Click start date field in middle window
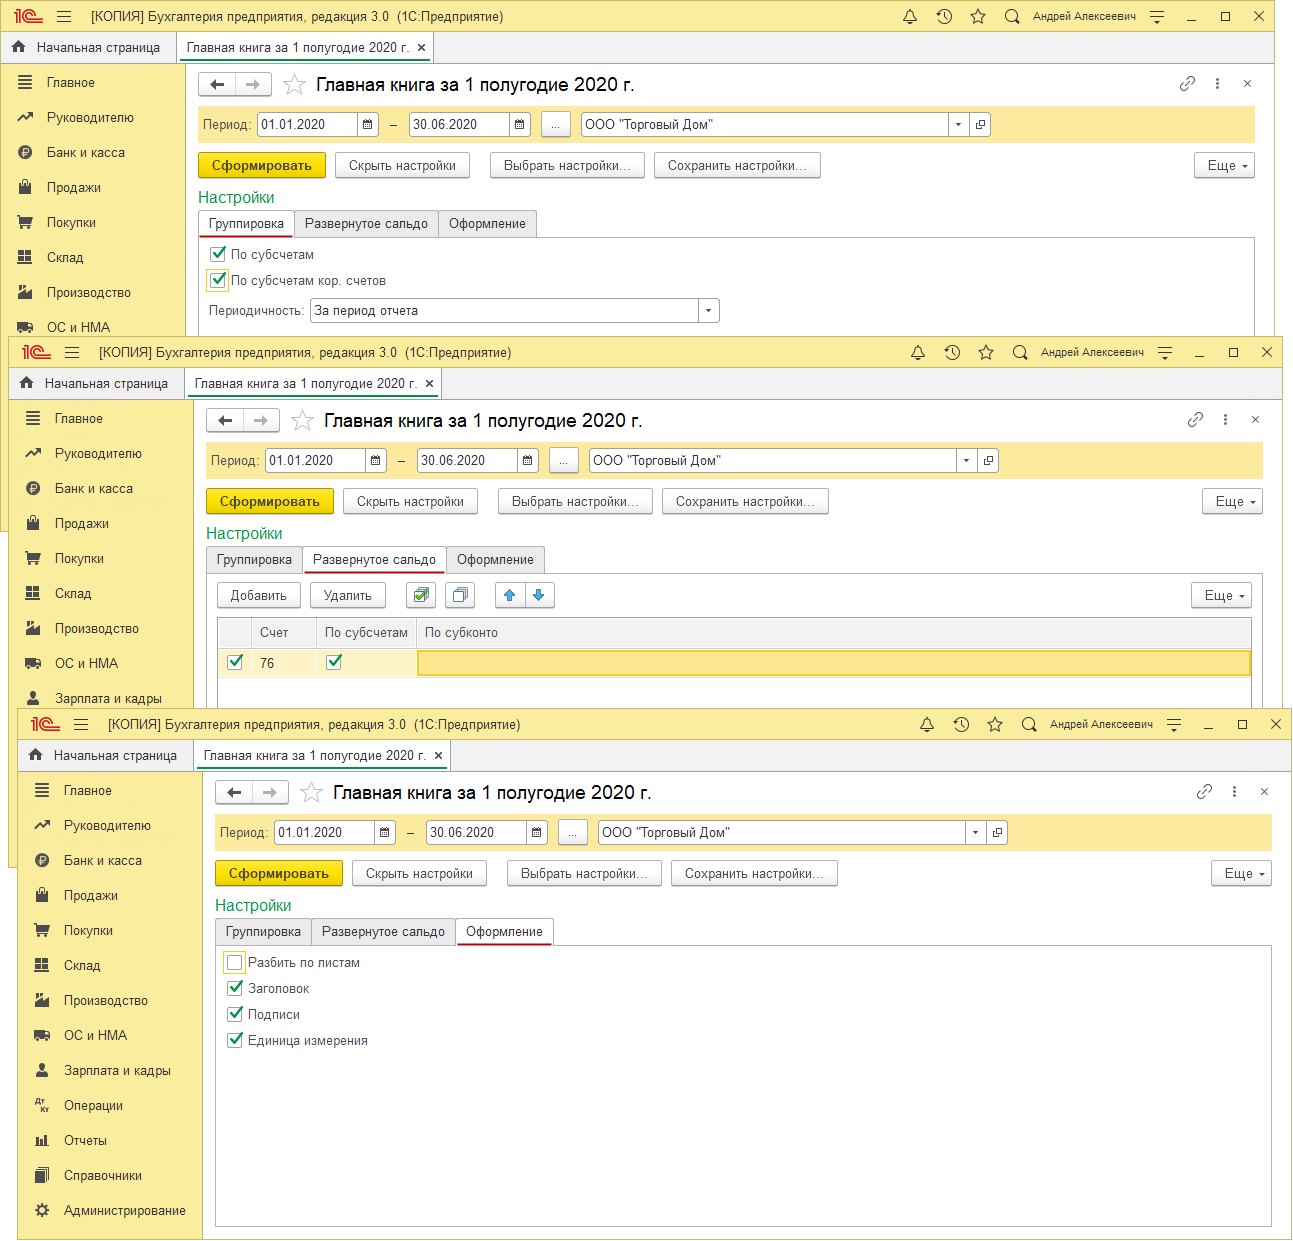This screenshot has width=1293, height=1241. click(314, 461)
